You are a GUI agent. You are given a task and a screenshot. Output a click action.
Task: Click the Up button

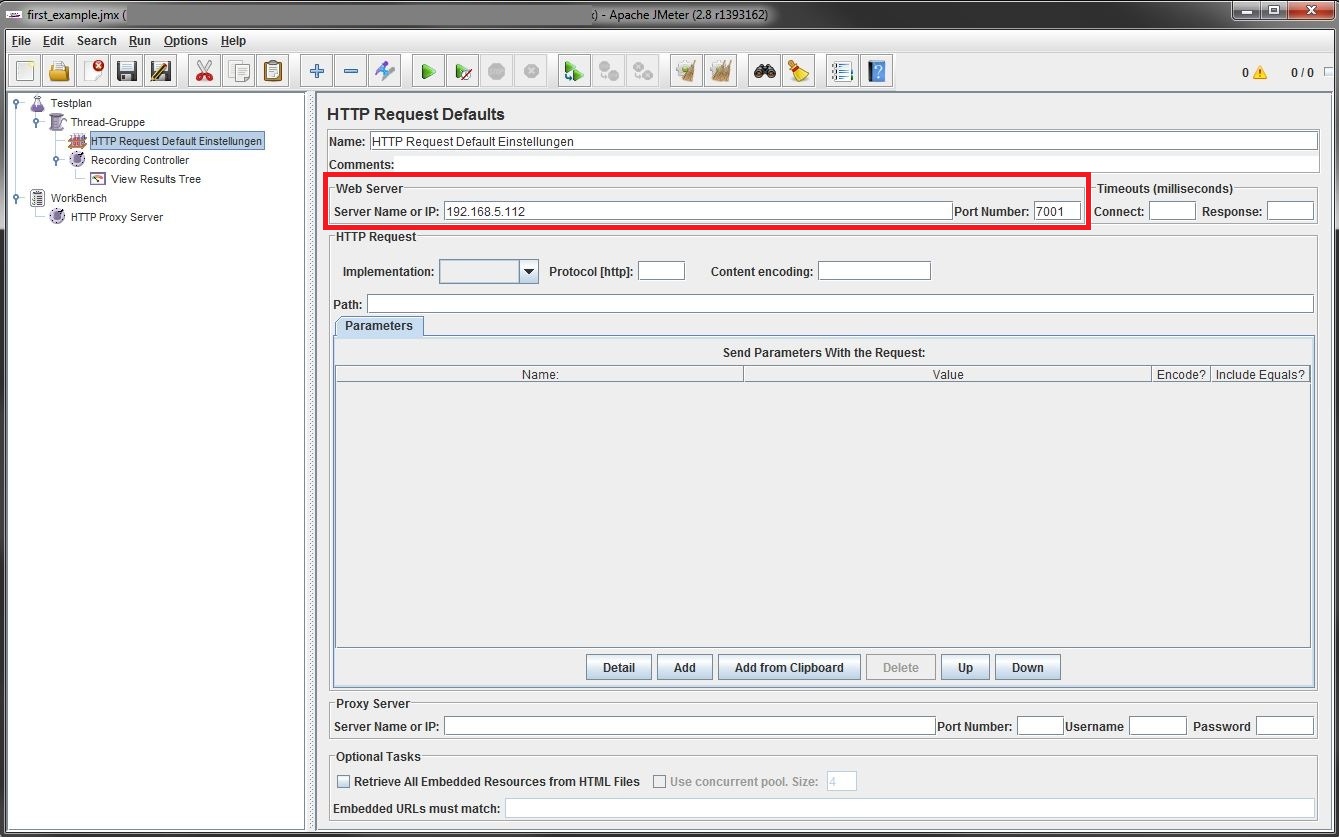pyautogui.click(x=965, y=668)
